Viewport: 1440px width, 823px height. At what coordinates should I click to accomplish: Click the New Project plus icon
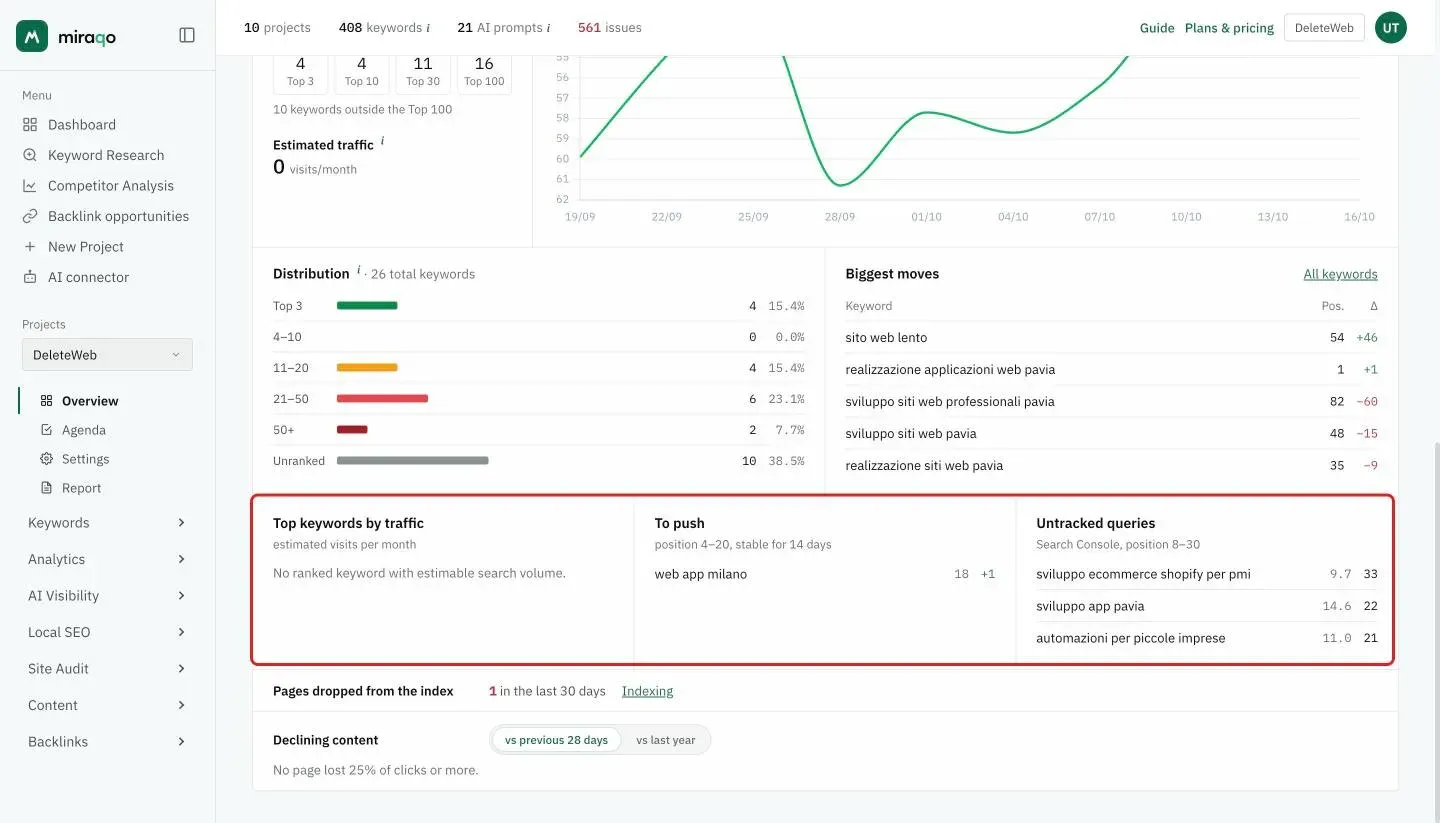30,247
